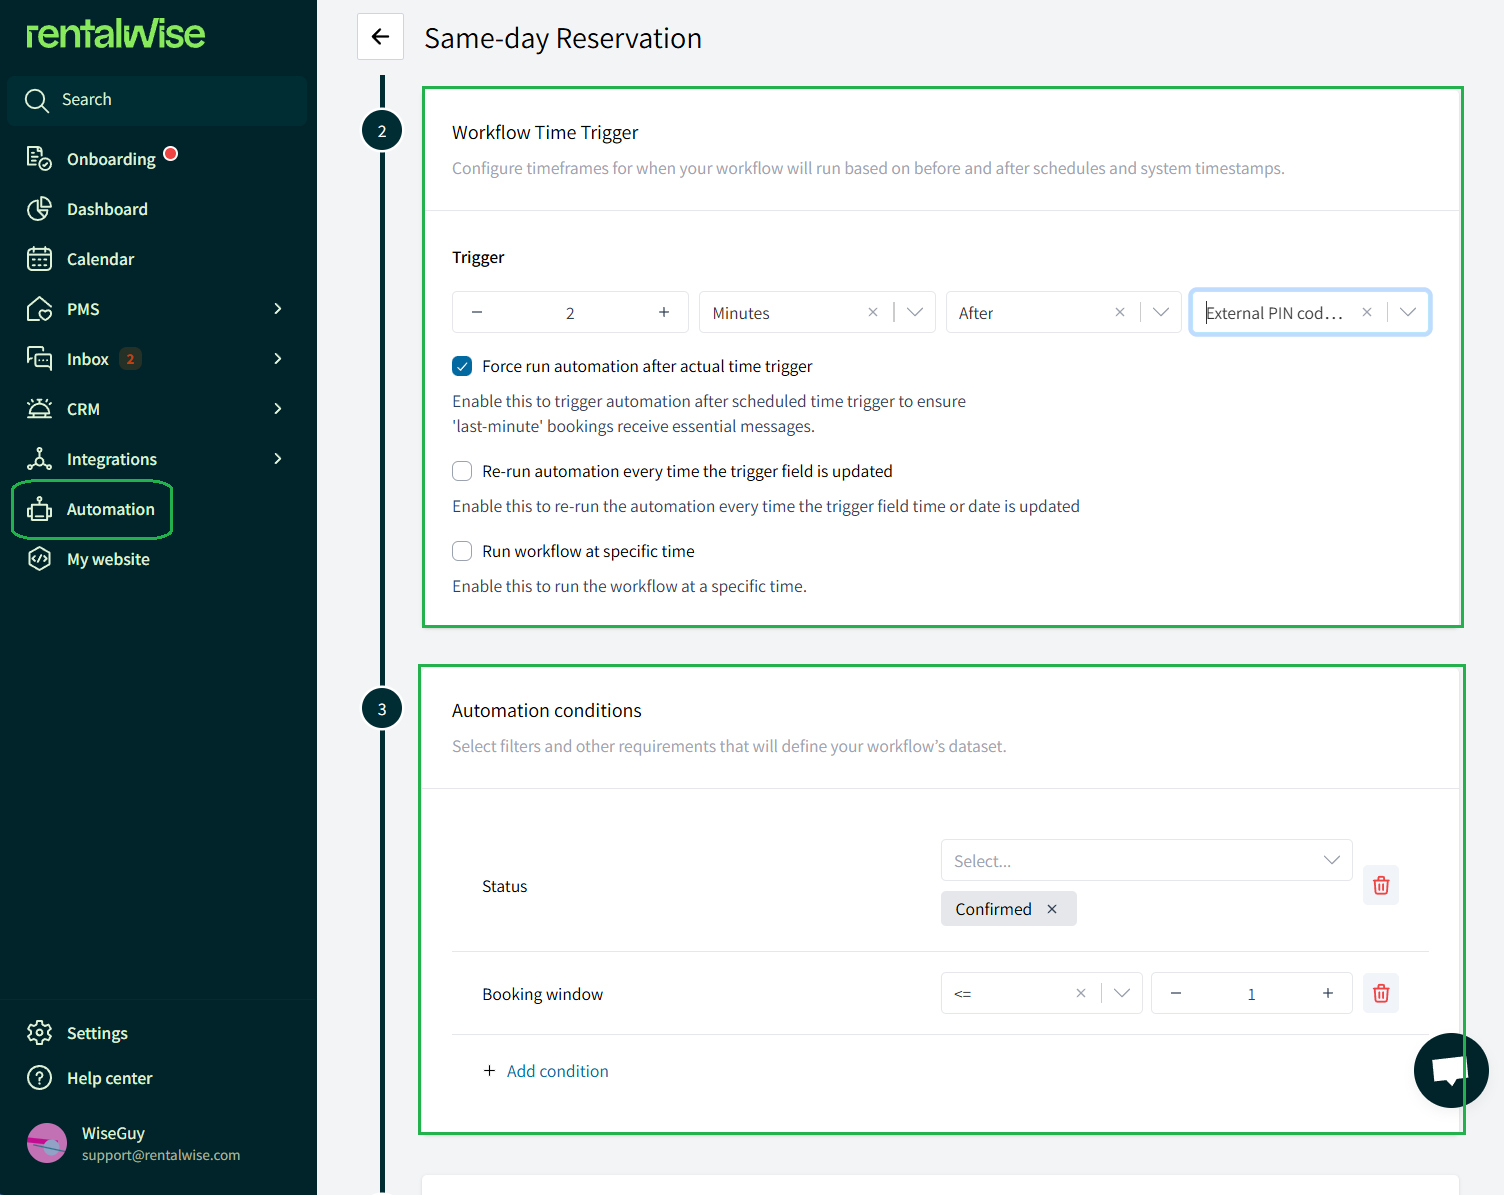1504x1195 pixels.
Task: Open the Dashboard menu item
Action: [107, 209]
